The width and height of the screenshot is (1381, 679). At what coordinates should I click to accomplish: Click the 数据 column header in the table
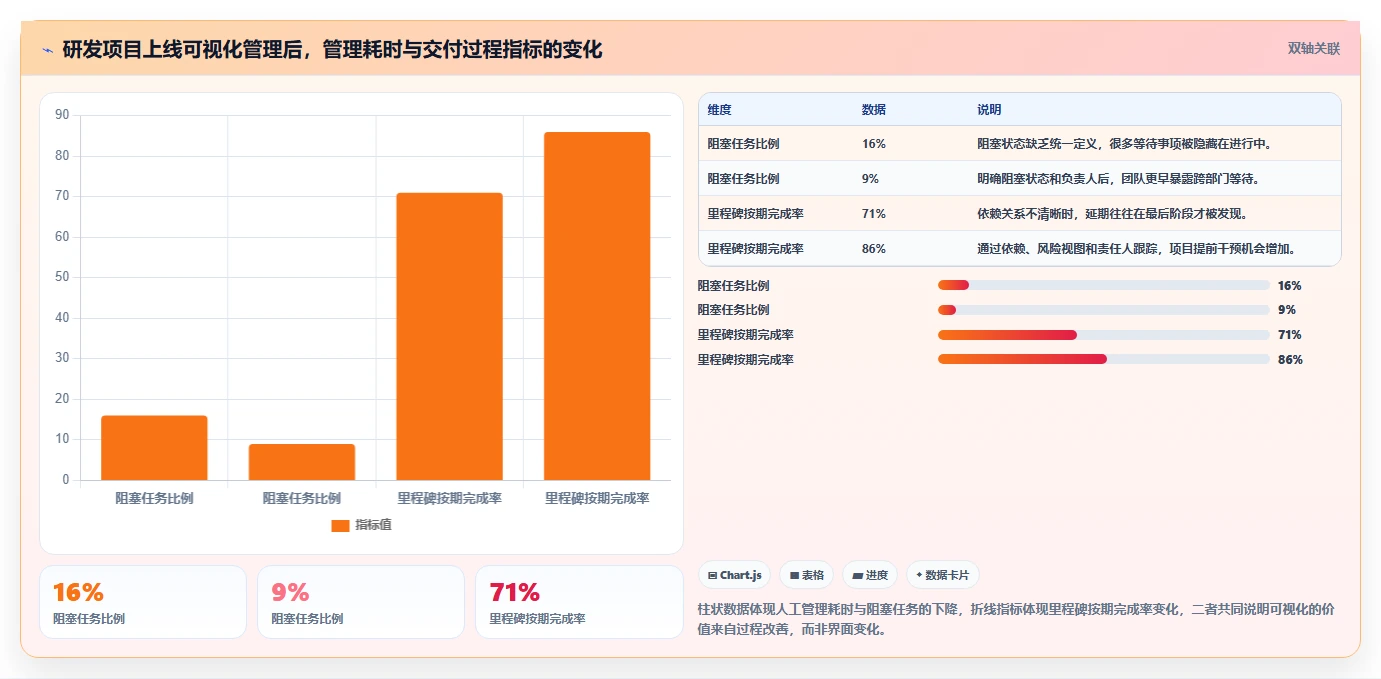tap(873, 110)
